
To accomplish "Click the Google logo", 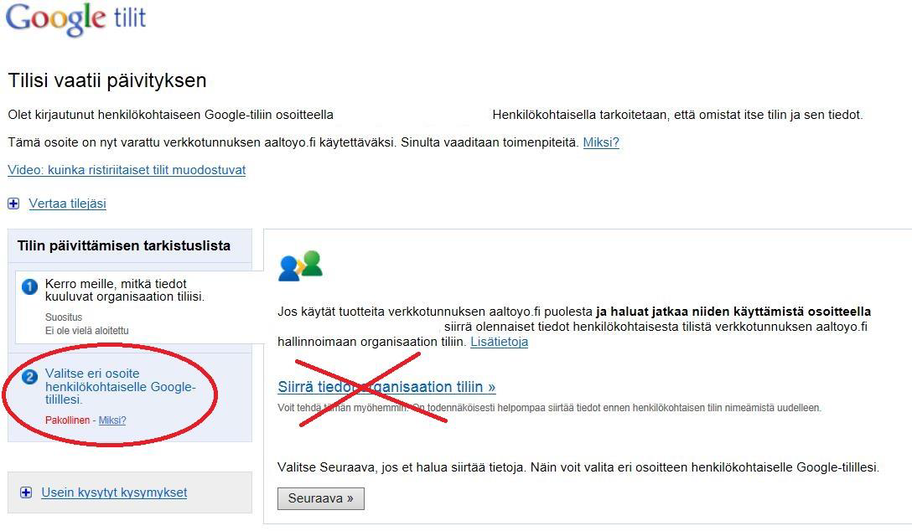I will click(56, 20).
